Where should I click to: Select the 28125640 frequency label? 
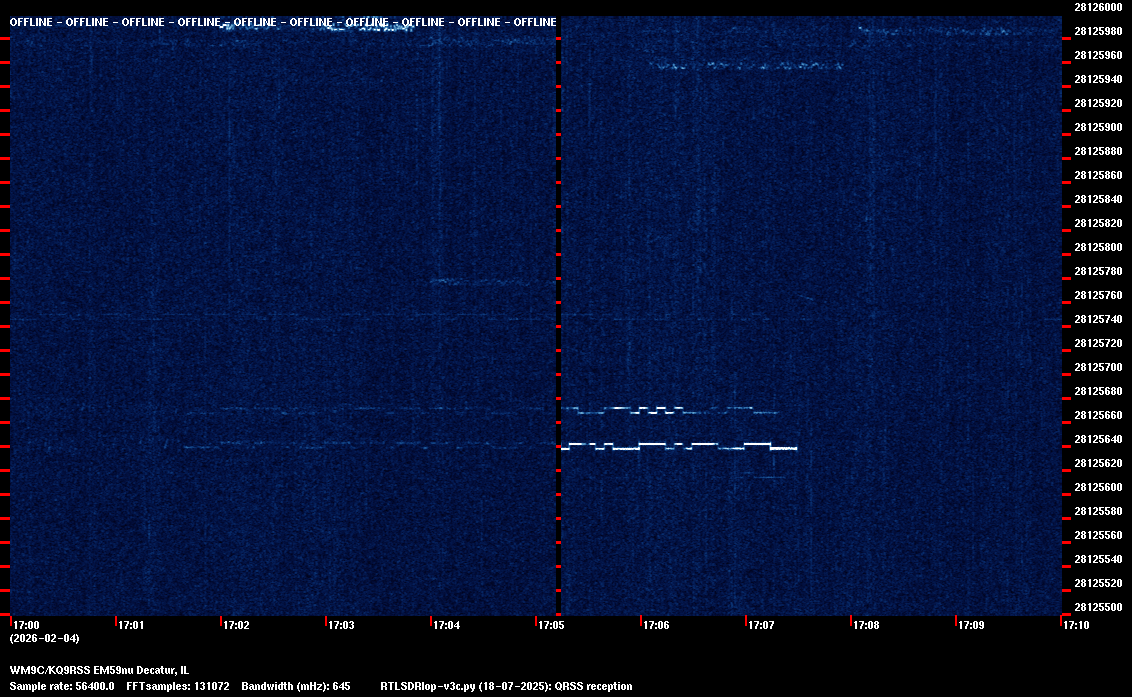coord(1097,439)
